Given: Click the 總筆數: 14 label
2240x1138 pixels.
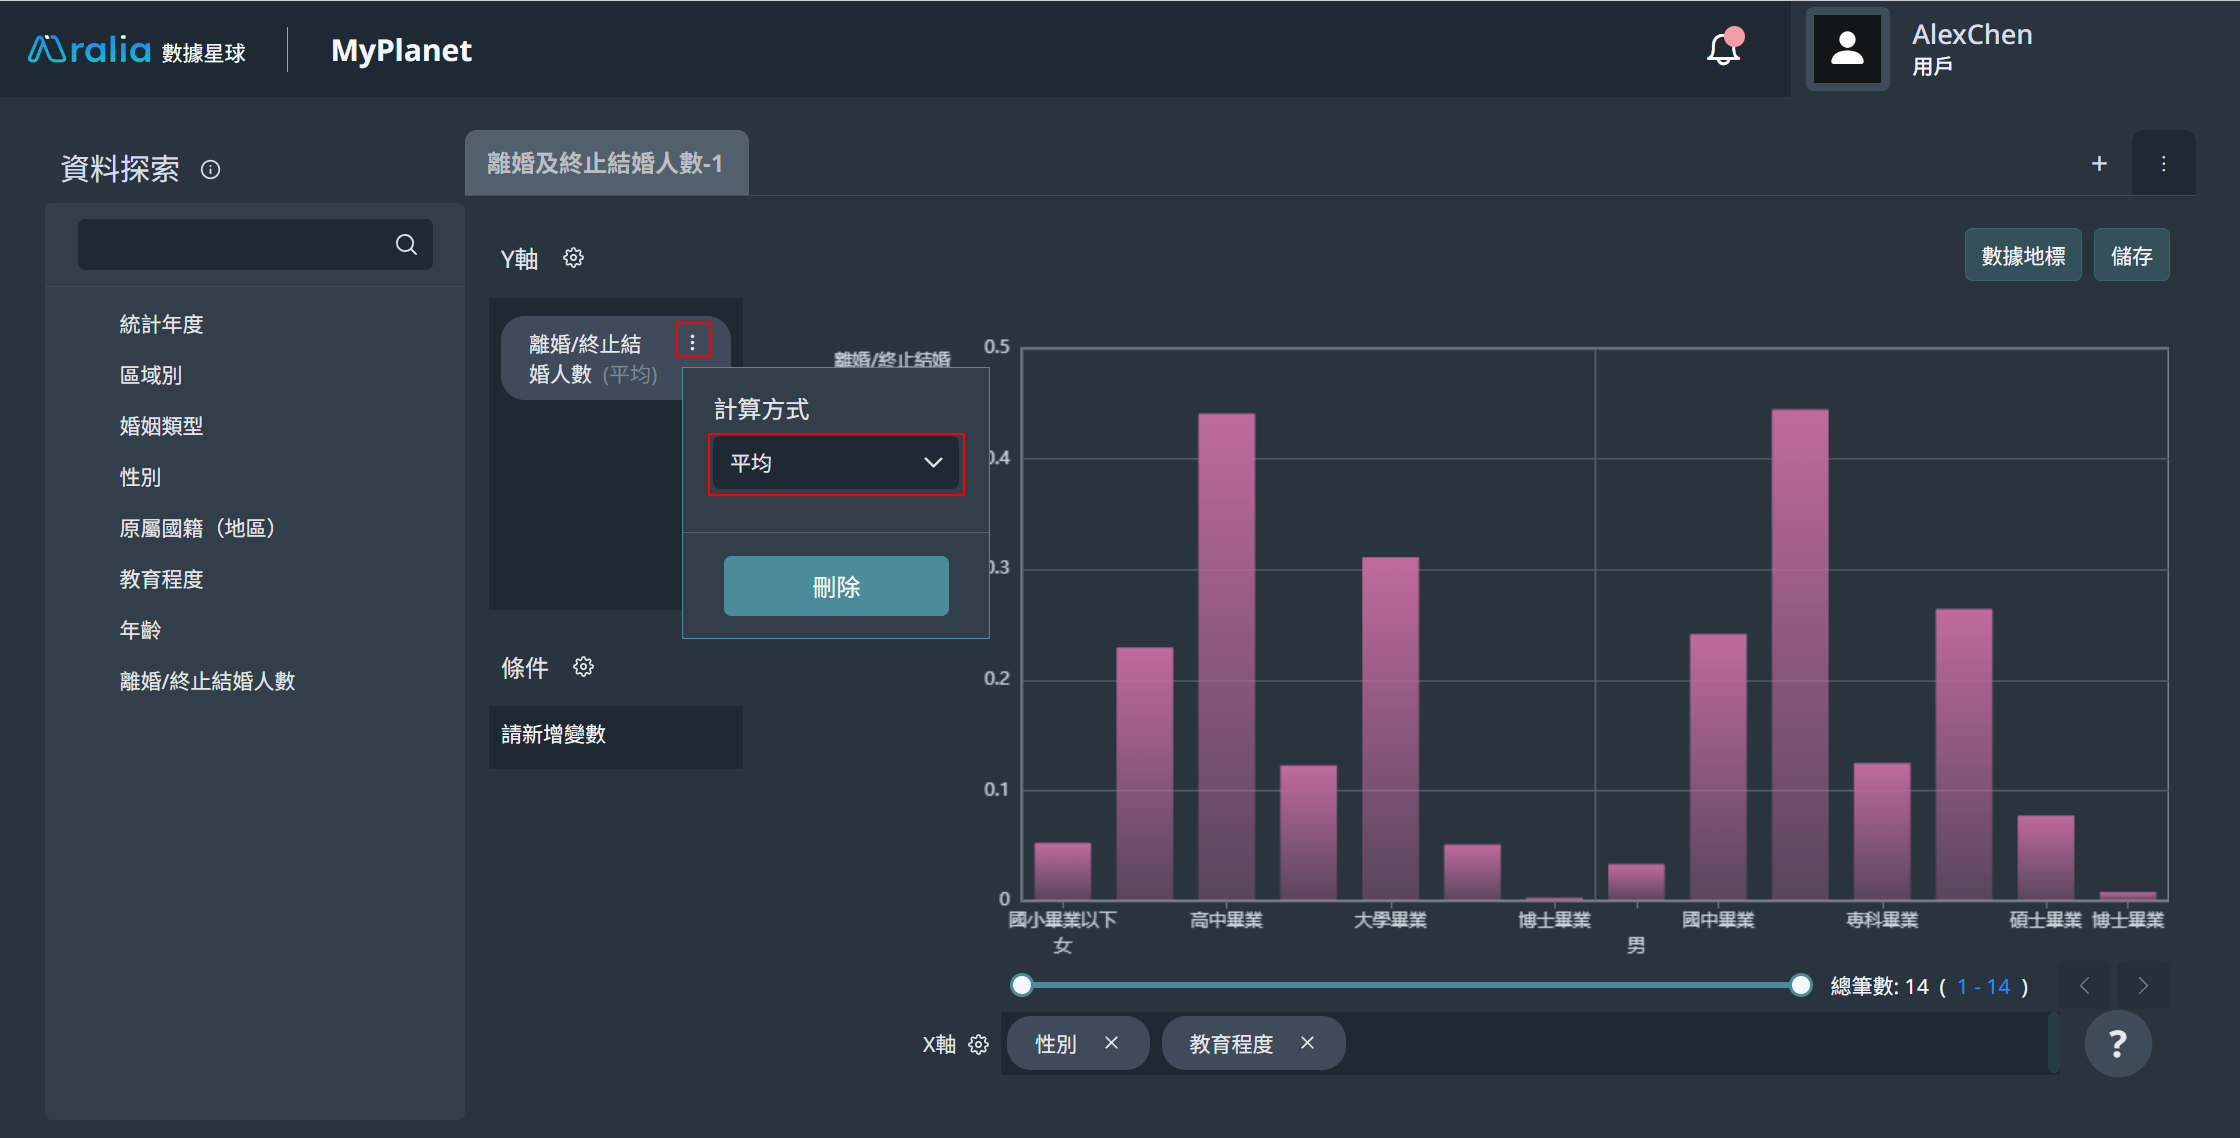Looking at the screenshot, I should click(1879, 987).
